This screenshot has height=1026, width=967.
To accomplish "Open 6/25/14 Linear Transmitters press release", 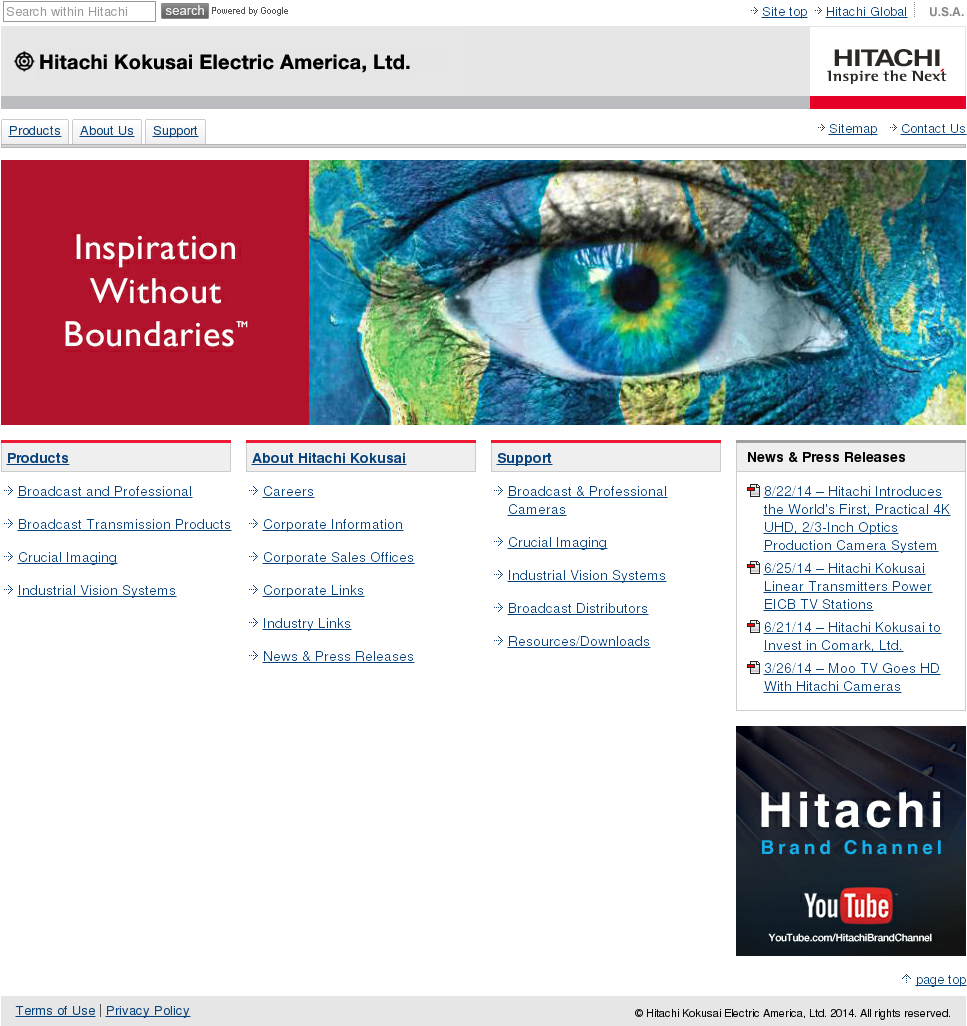I will pos(848,586).
